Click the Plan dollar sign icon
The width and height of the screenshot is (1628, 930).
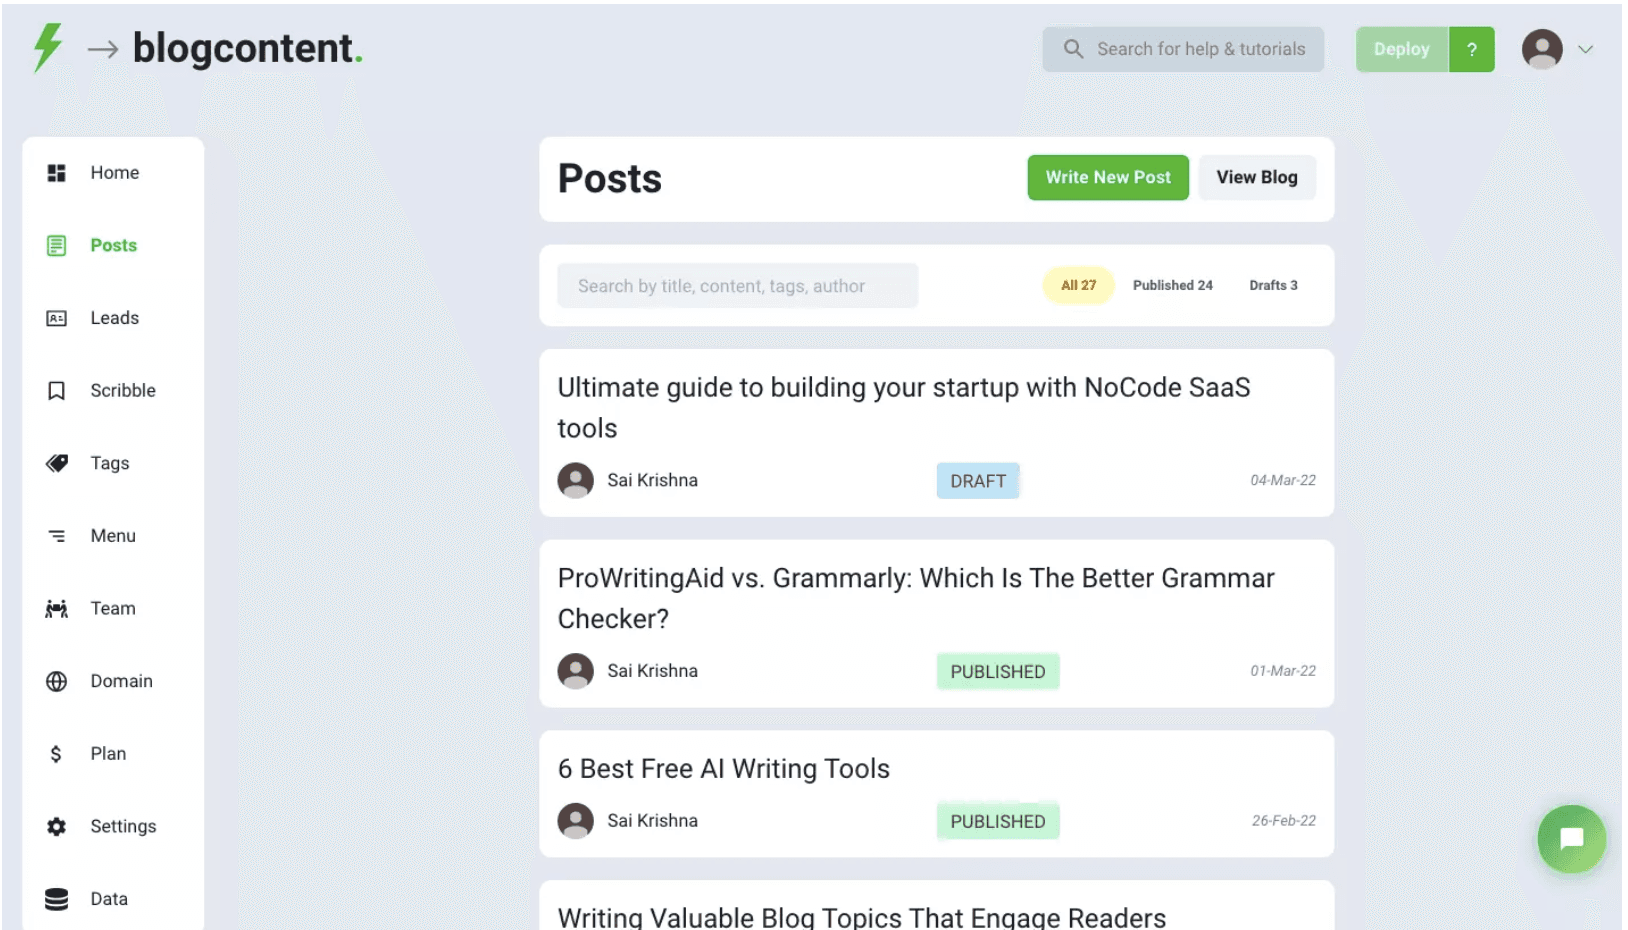pyautogui.click(x=57, y=754)
